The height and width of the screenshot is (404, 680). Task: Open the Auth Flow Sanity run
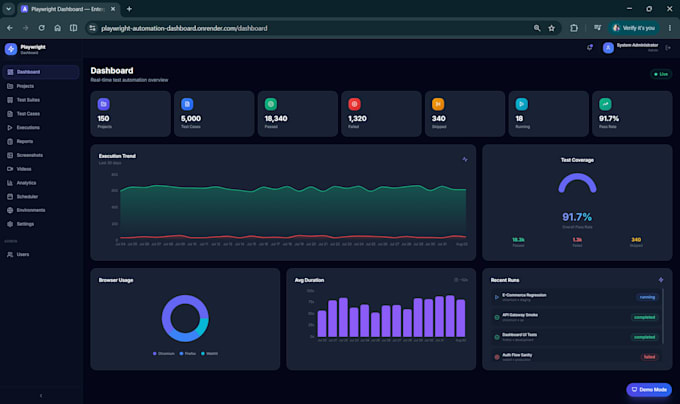576,357
